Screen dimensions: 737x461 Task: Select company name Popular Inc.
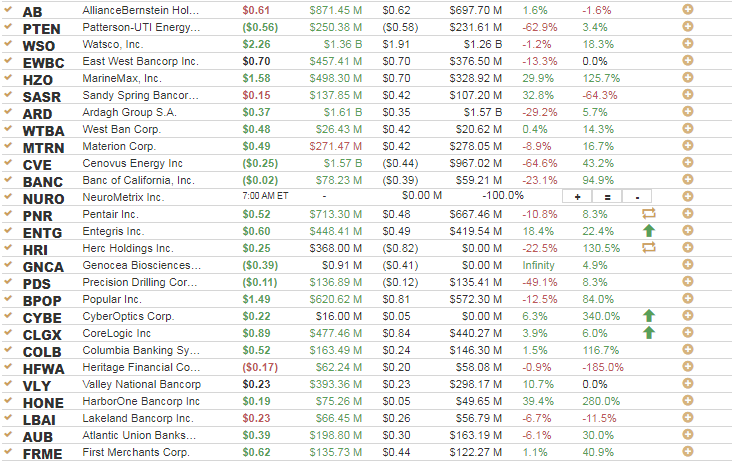coord(112,299)
